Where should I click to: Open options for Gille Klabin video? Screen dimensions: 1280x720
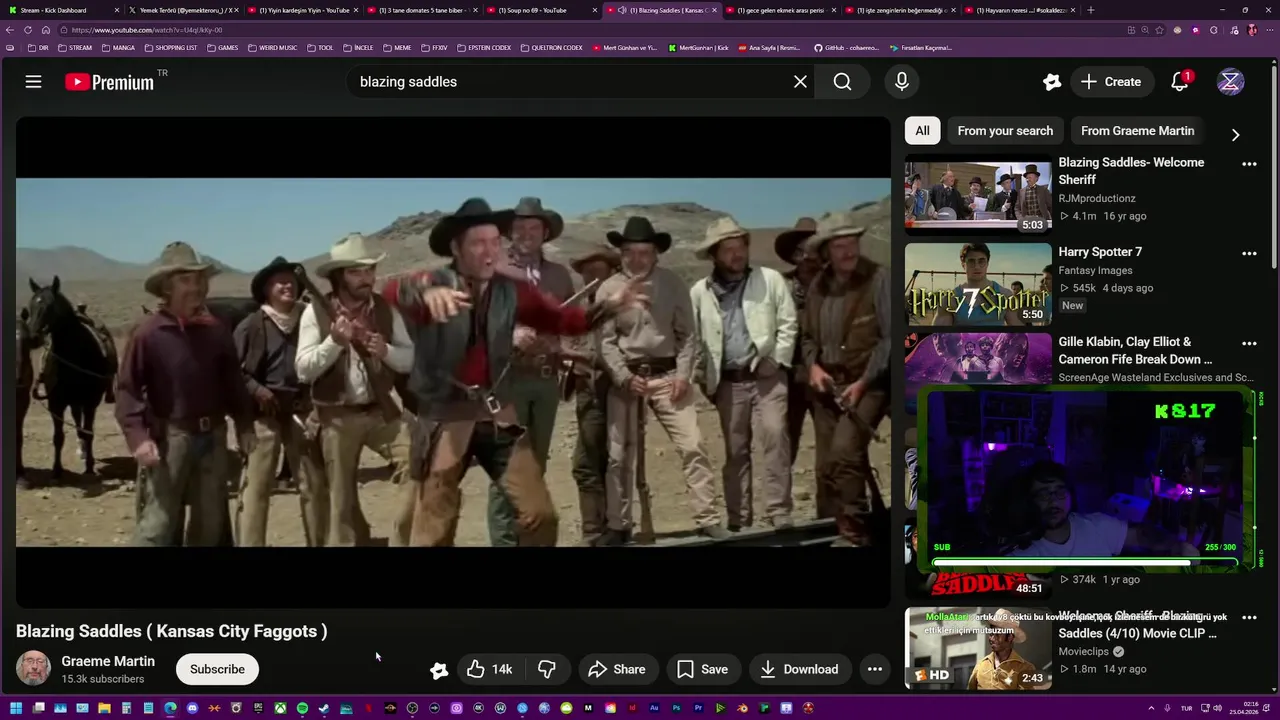1249,344
